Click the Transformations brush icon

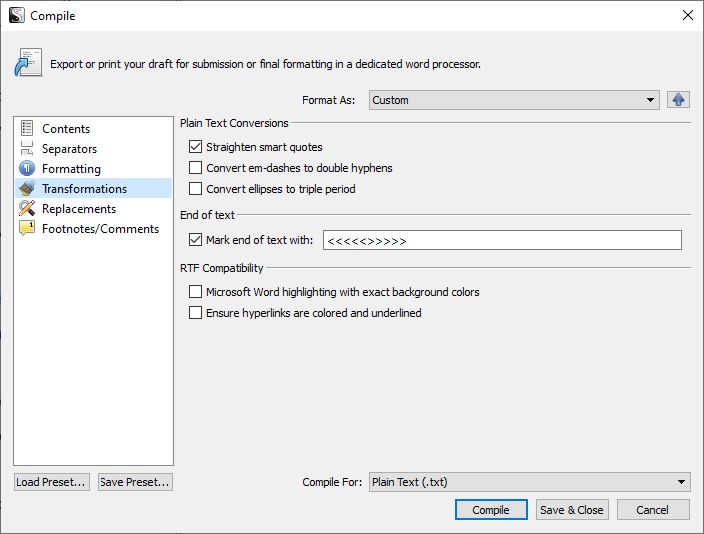(x=27, y=188)
